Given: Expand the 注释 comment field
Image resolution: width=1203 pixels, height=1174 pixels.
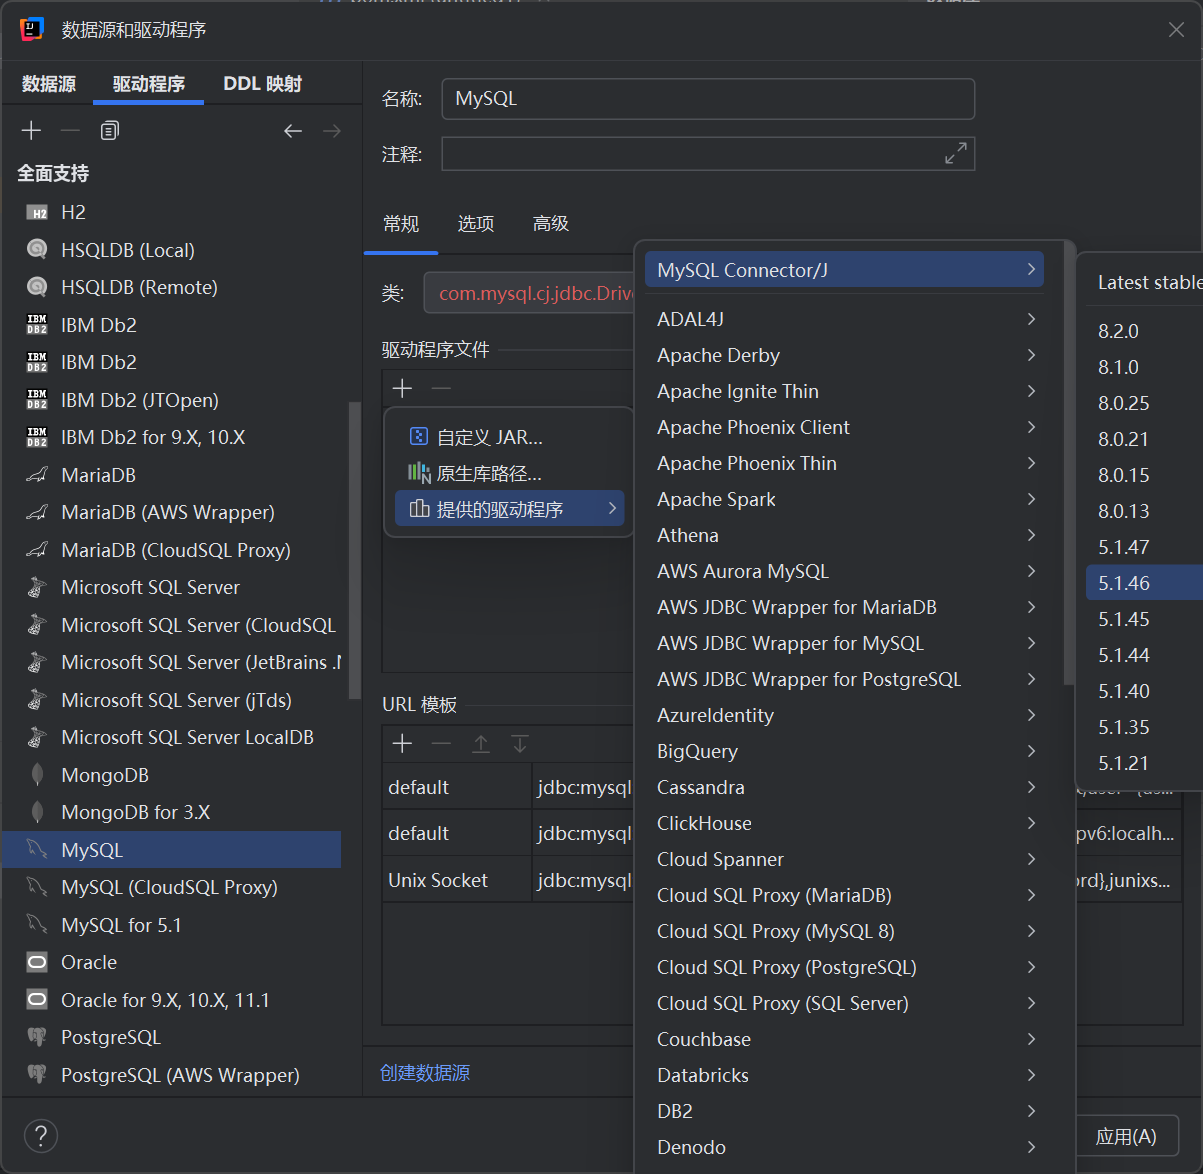Looking at the screenshot, I should (x=956, y=153).
